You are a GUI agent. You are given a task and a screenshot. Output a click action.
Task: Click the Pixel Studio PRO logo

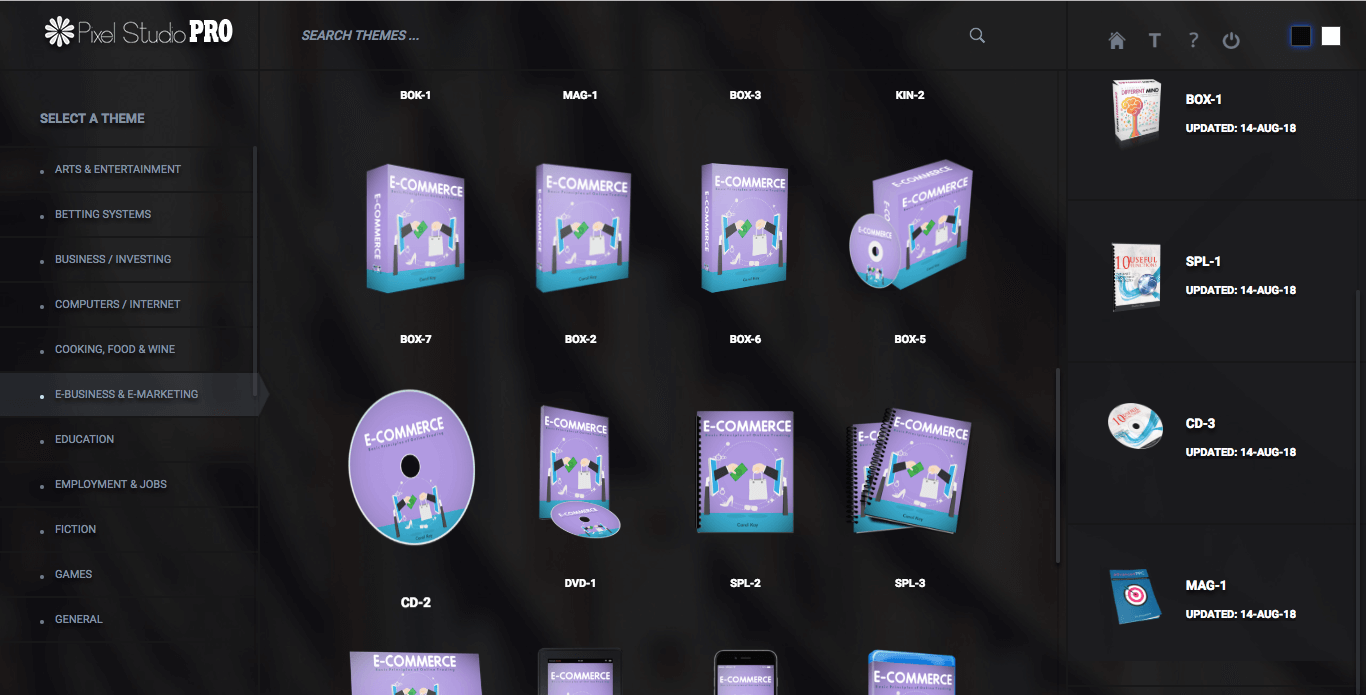[139, 32]
